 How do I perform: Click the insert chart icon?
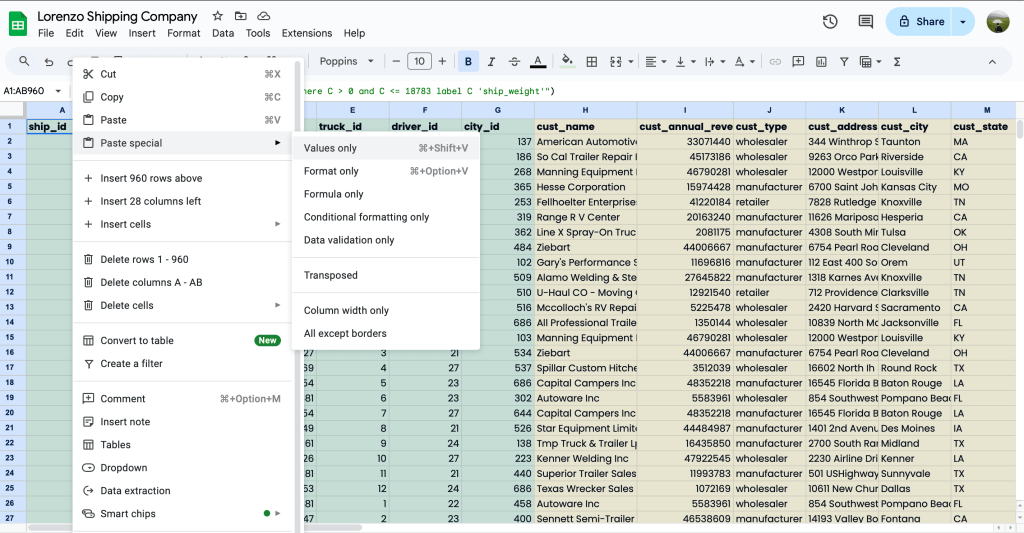(820, 61)
